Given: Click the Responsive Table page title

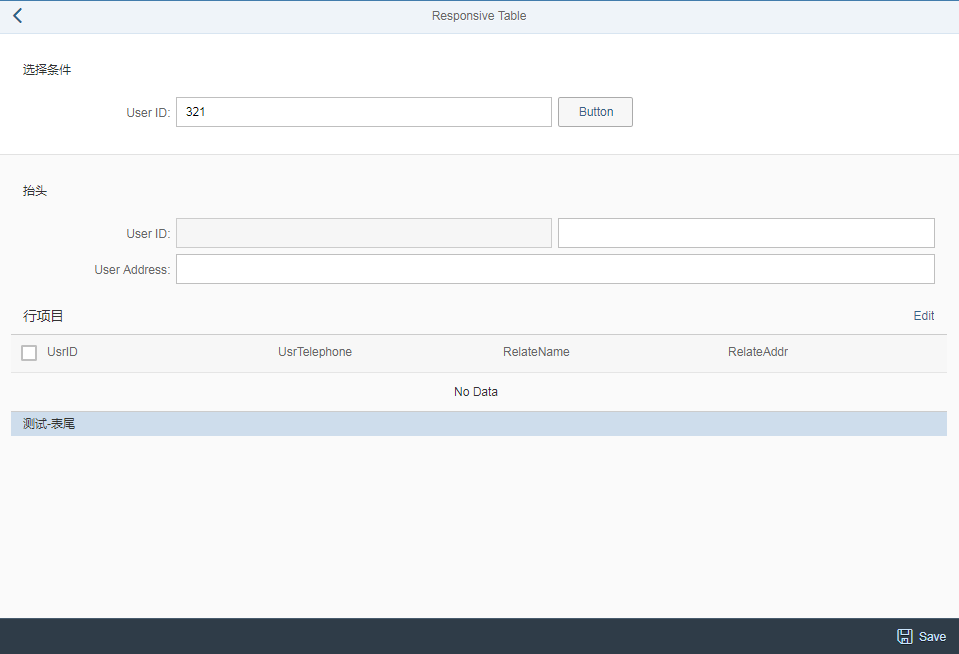Looking at the screenshot, I should 479,16.
